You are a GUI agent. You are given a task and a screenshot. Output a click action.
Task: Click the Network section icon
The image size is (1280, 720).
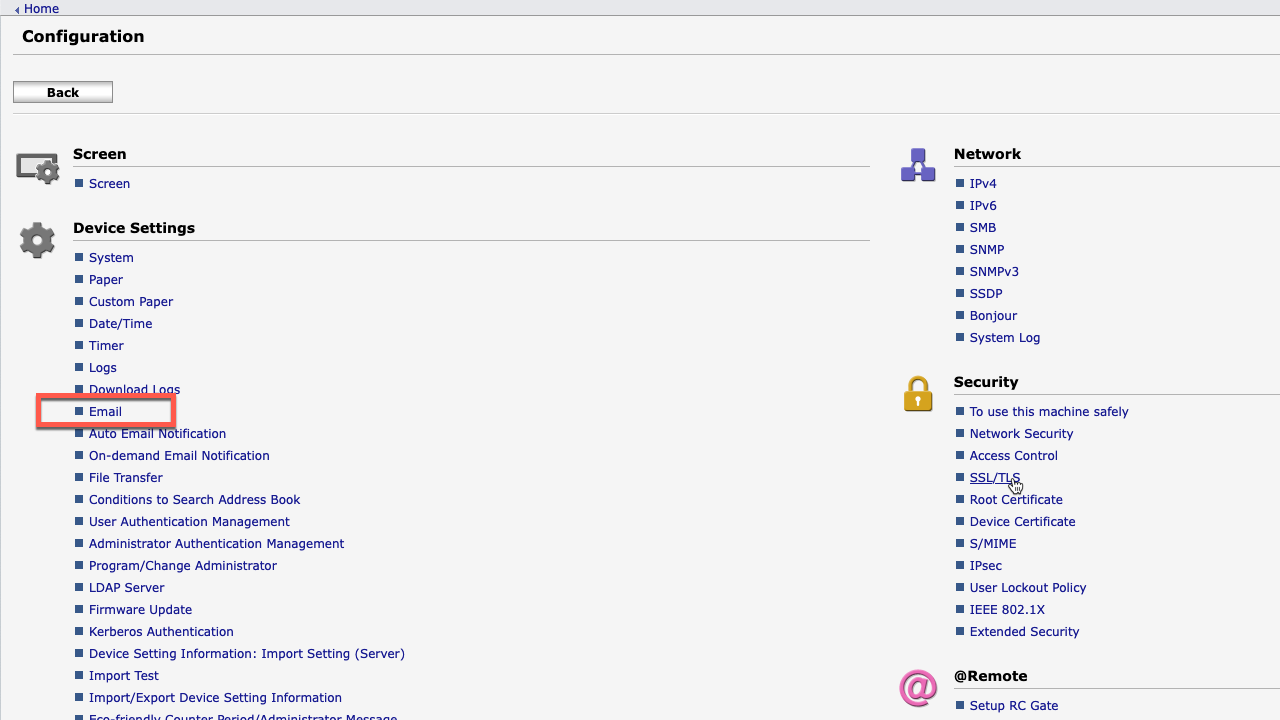[x=918, y=165]
